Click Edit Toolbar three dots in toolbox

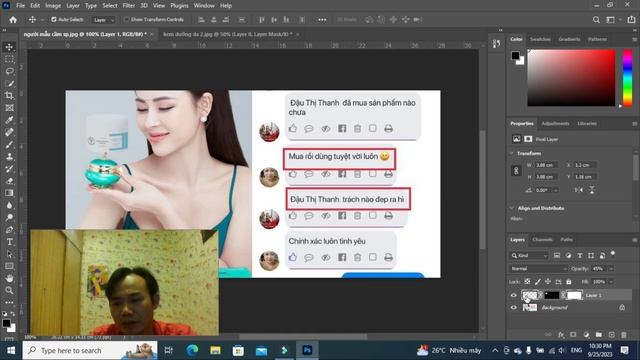point(9,303)
